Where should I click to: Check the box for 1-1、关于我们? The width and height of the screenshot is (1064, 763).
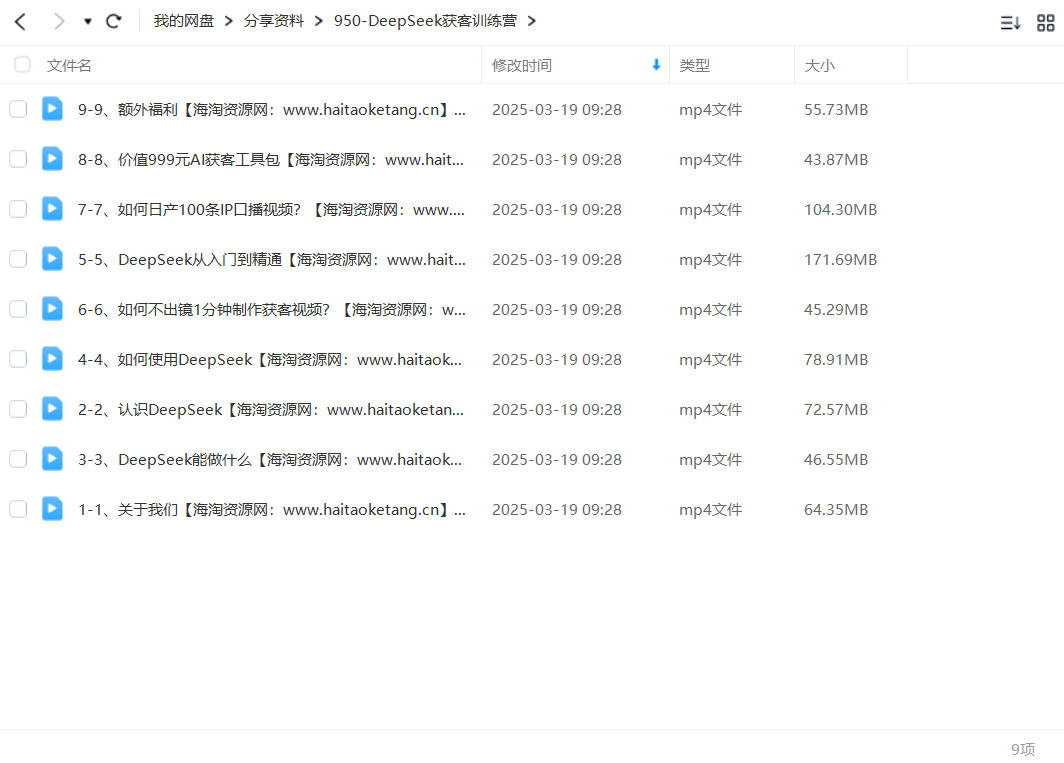point(18,509)
